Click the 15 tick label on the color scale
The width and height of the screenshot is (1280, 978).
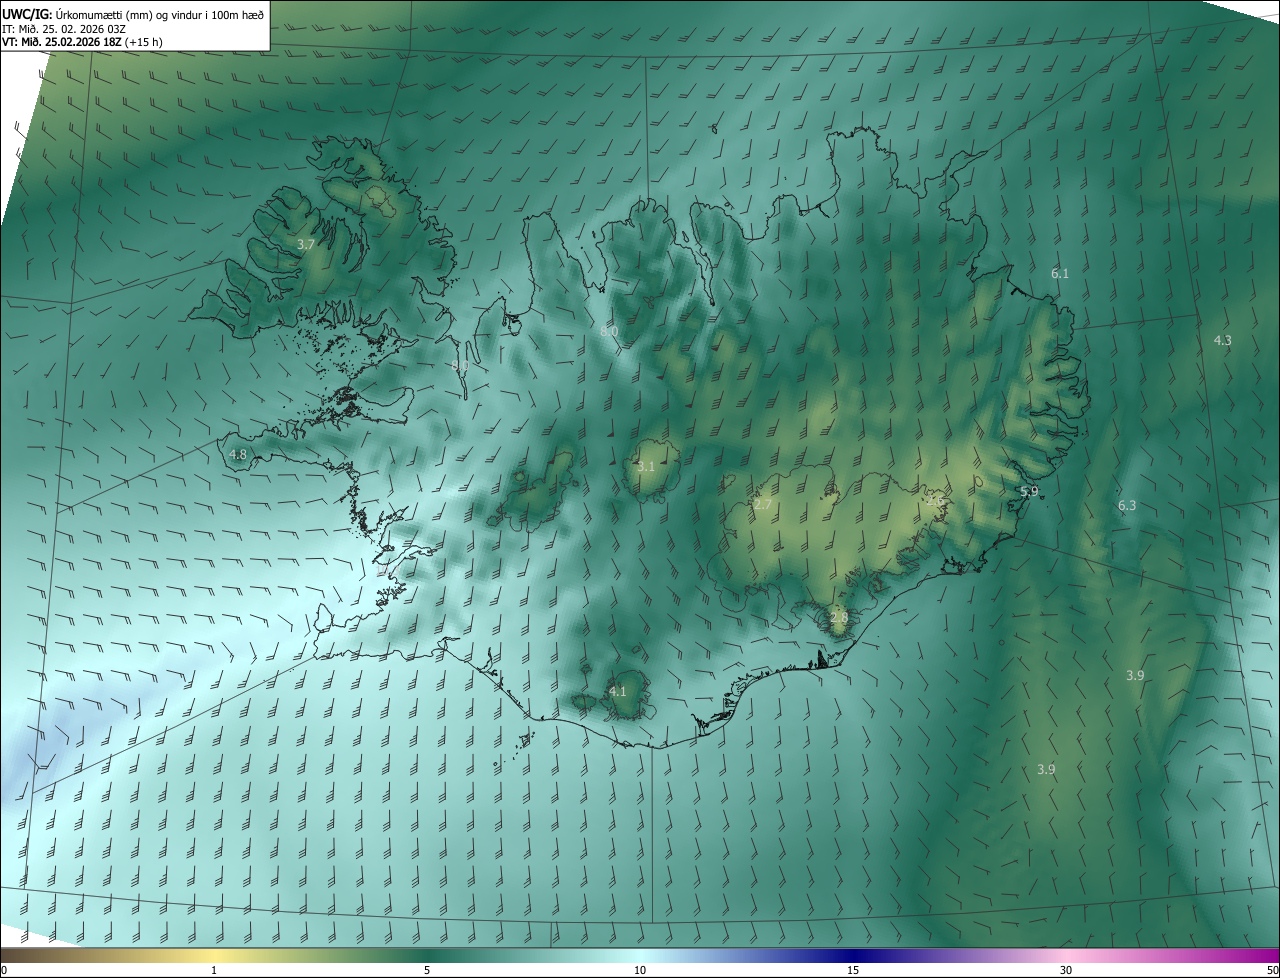click(x=853, y=970)
